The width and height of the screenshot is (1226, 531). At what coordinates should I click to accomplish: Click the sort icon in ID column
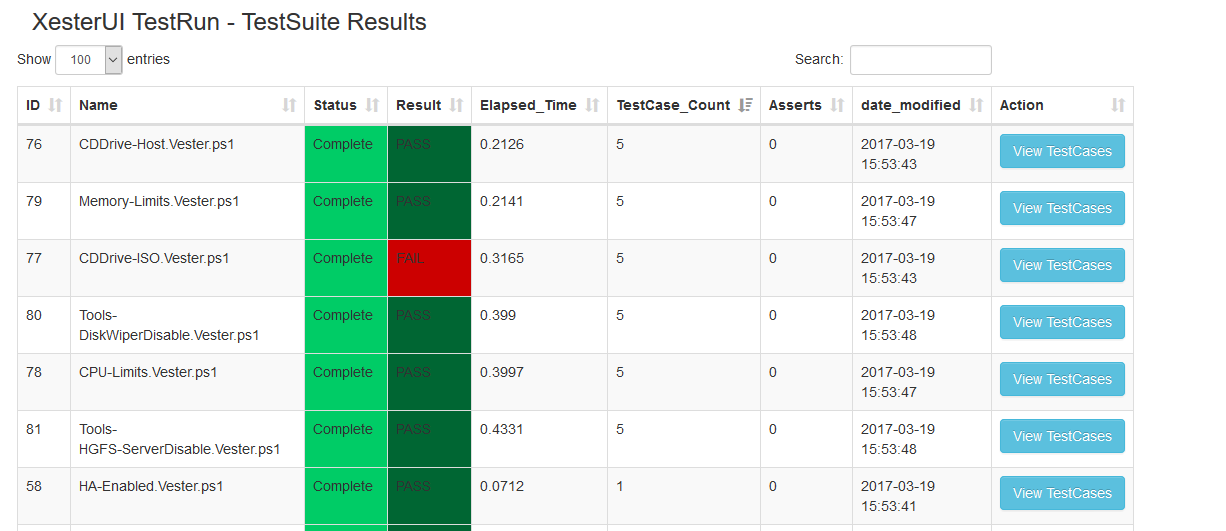point(55,105)
